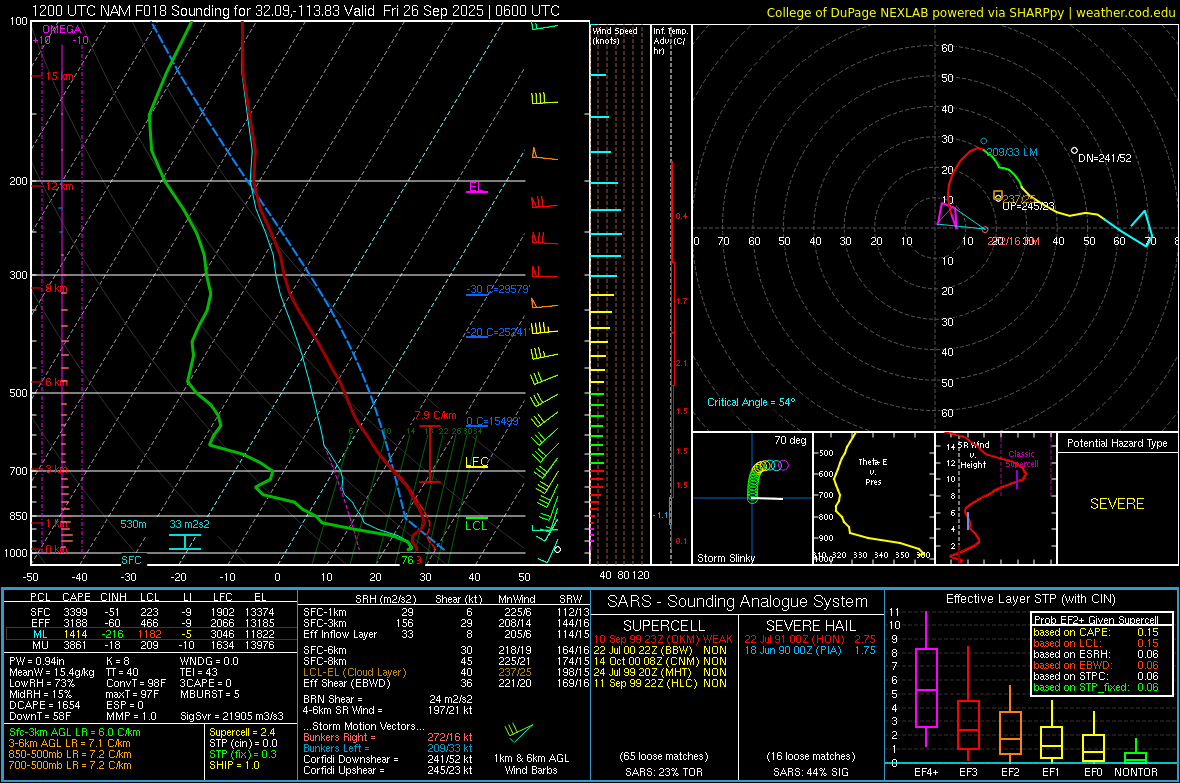
Task: Click the 'Storm Slinky' panel label
Action: (725, 558)
